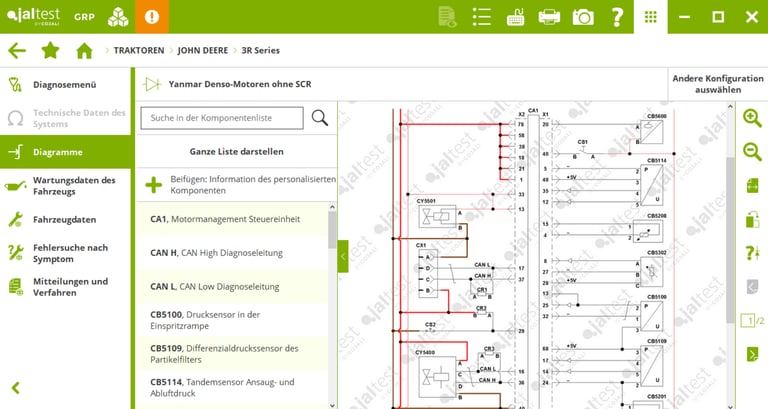
Task: Collapse the component list panel
Action: point(343,256)
